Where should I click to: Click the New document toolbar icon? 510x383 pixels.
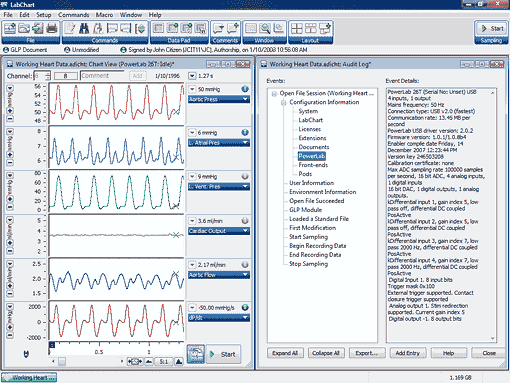click(x=10, y=29)
